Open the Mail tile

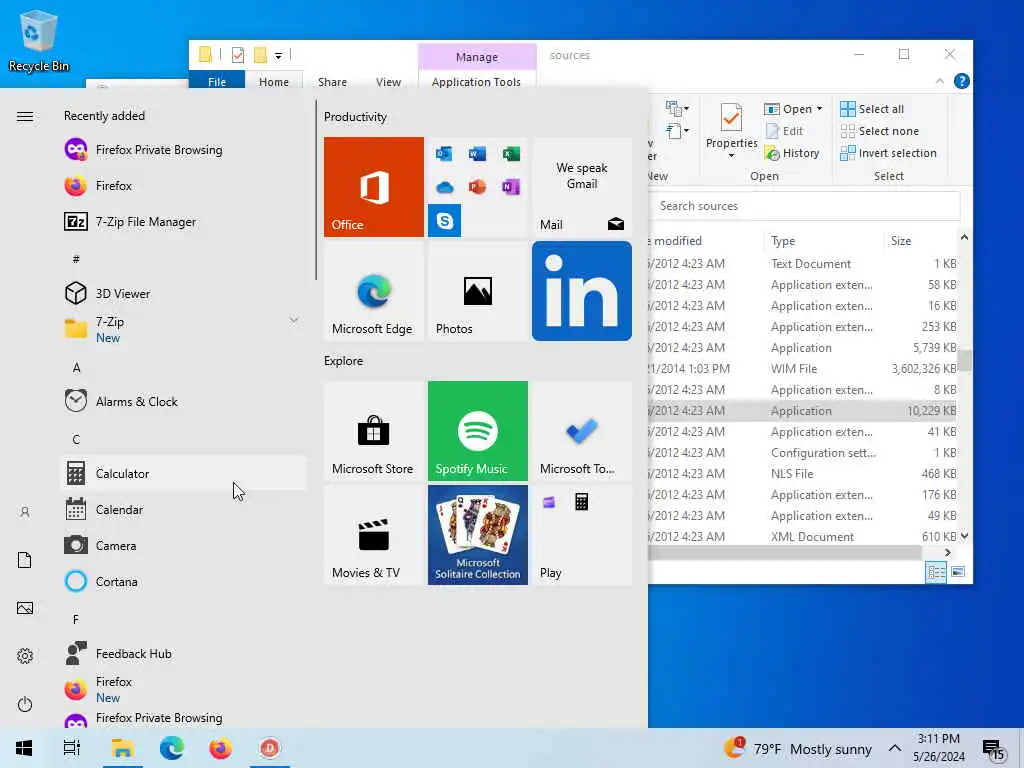pos(582,187)
